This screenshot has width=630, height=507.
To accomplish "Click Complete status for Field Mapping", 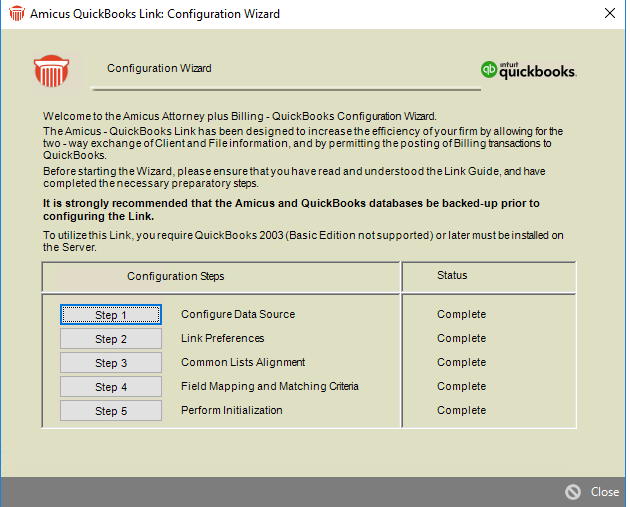I will point(462,386).
